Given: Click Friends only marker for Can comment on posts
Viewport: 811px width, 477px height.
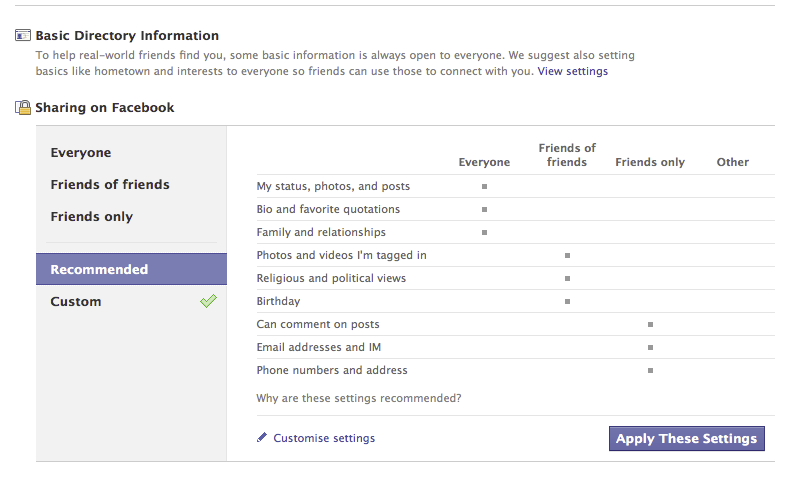Looking at the screenshot, I should tap(650, 324).
